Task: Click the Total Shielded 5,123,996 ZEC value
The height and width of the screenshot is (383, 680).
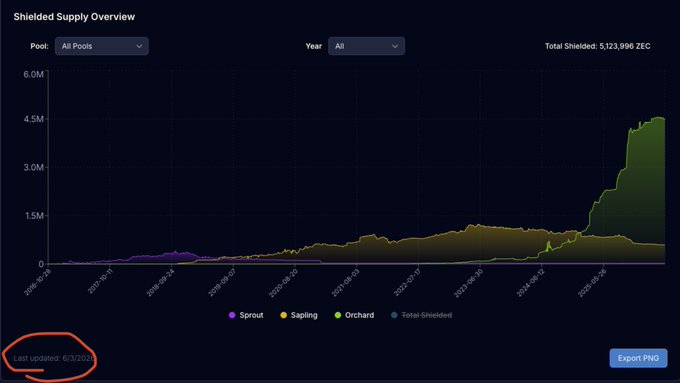Action: 598,46
